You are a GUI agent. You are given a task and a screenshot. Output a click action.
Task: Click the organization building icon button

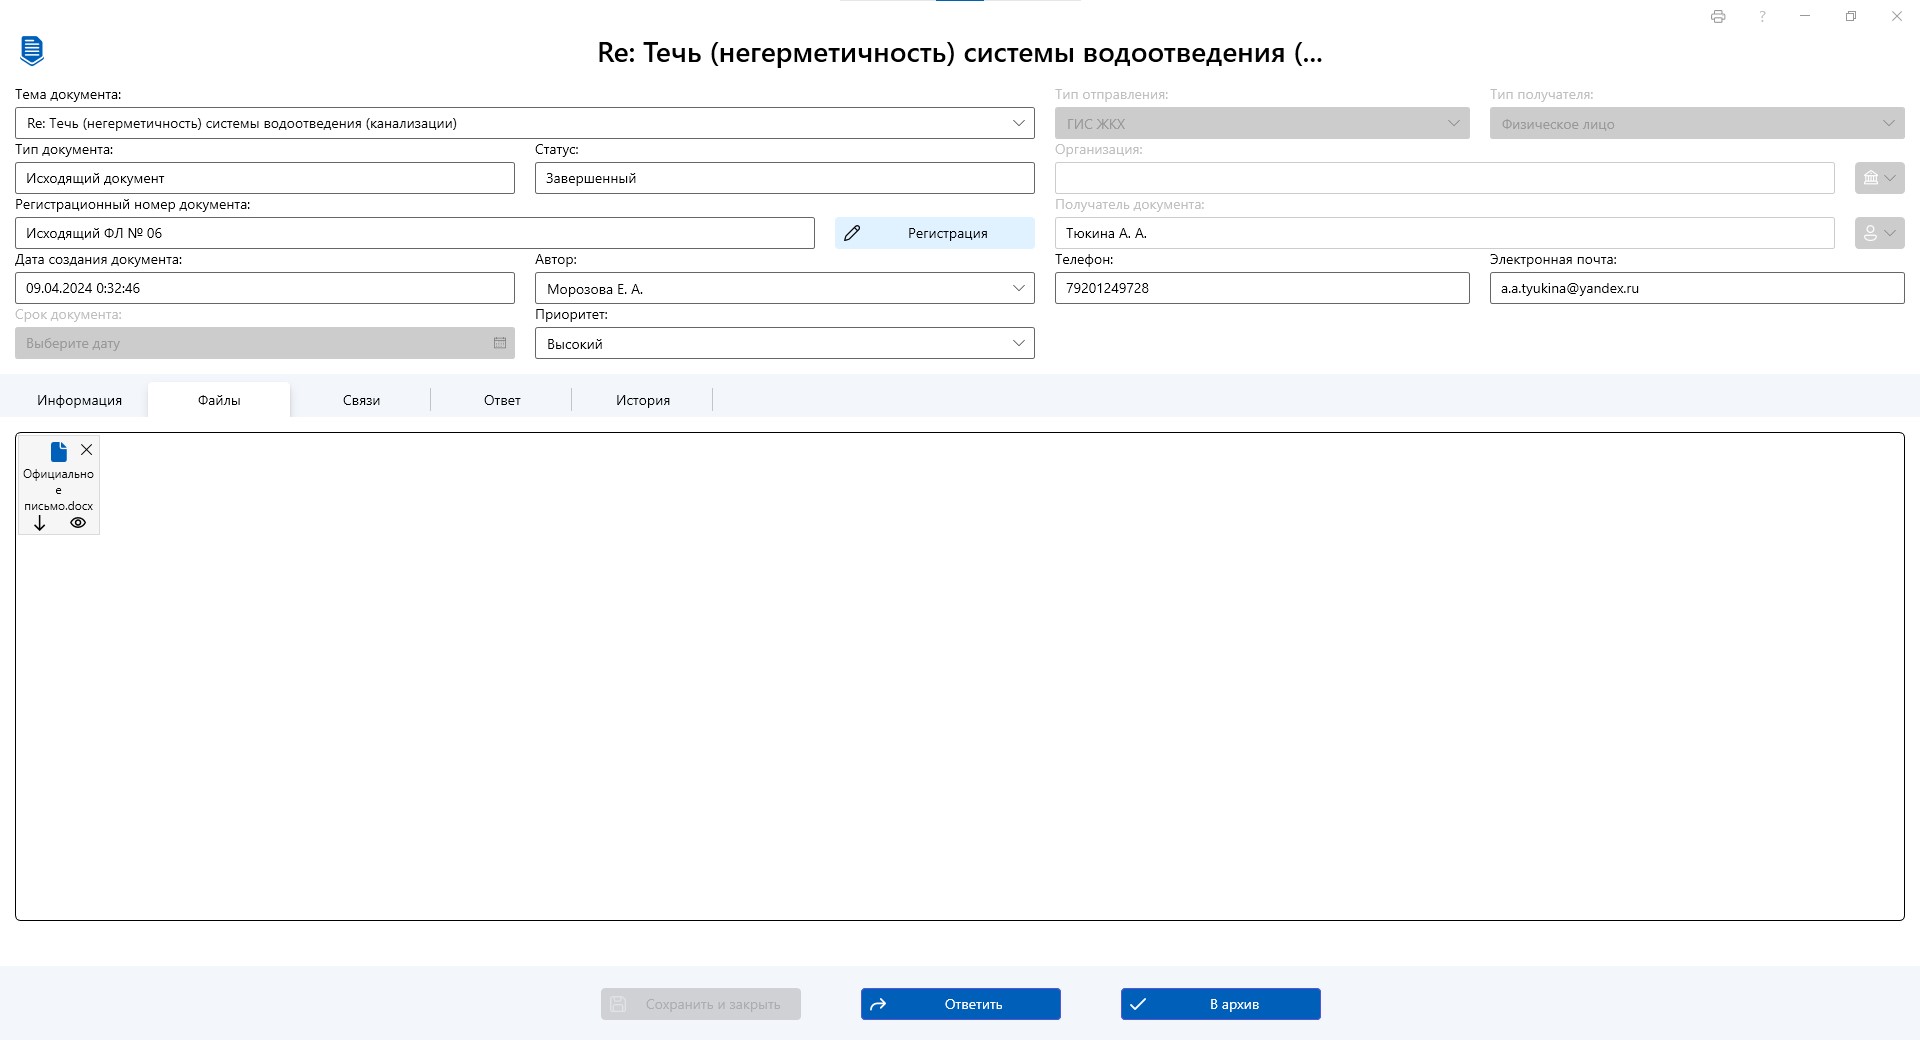point(1879,178)
